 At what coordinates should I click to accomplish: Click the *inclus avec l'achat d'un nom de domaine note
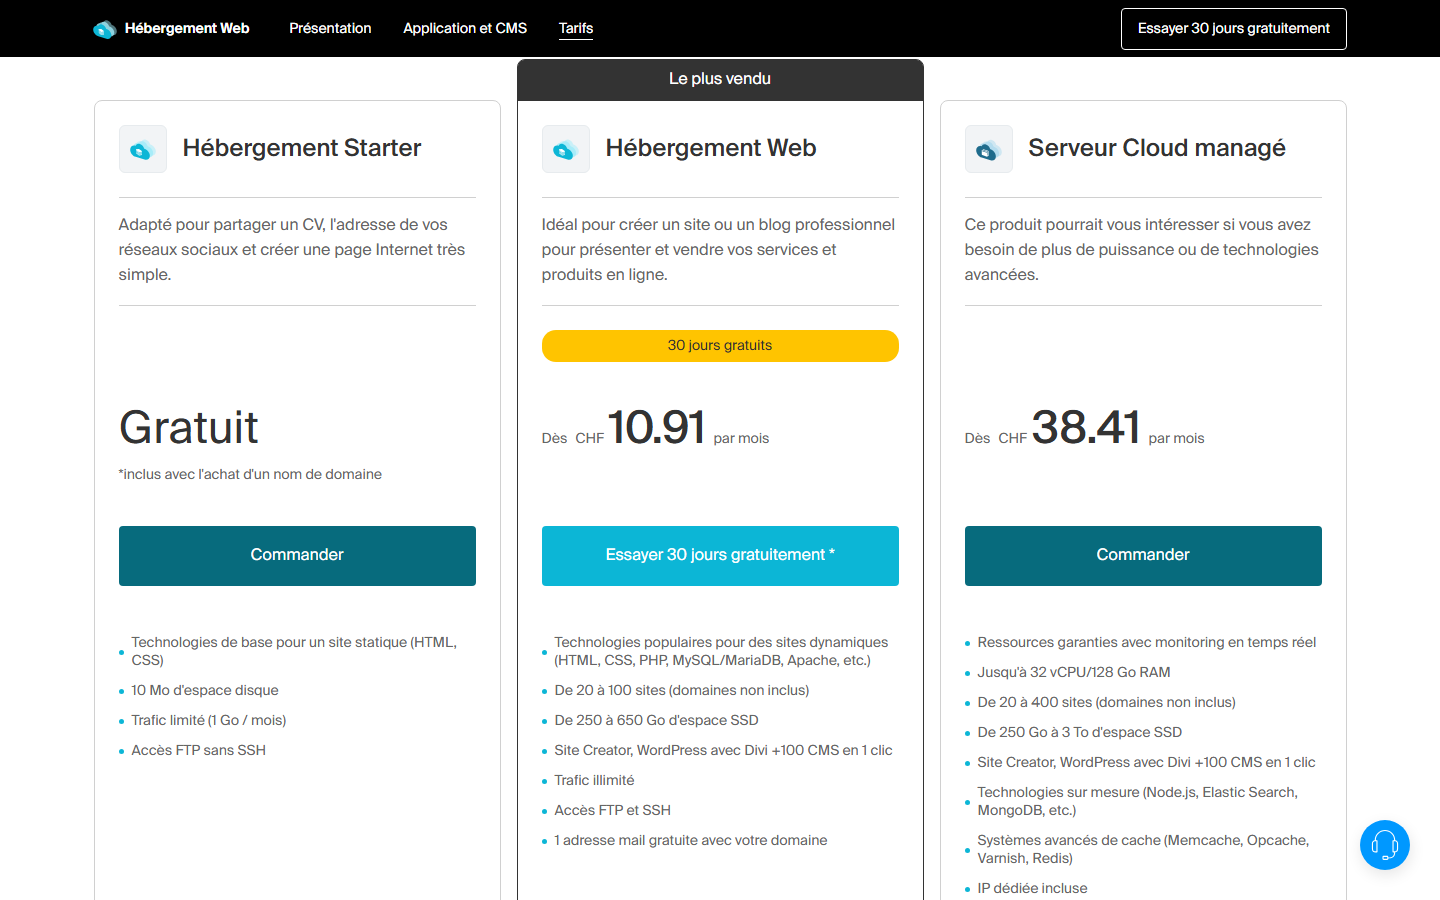click(250, 474)
